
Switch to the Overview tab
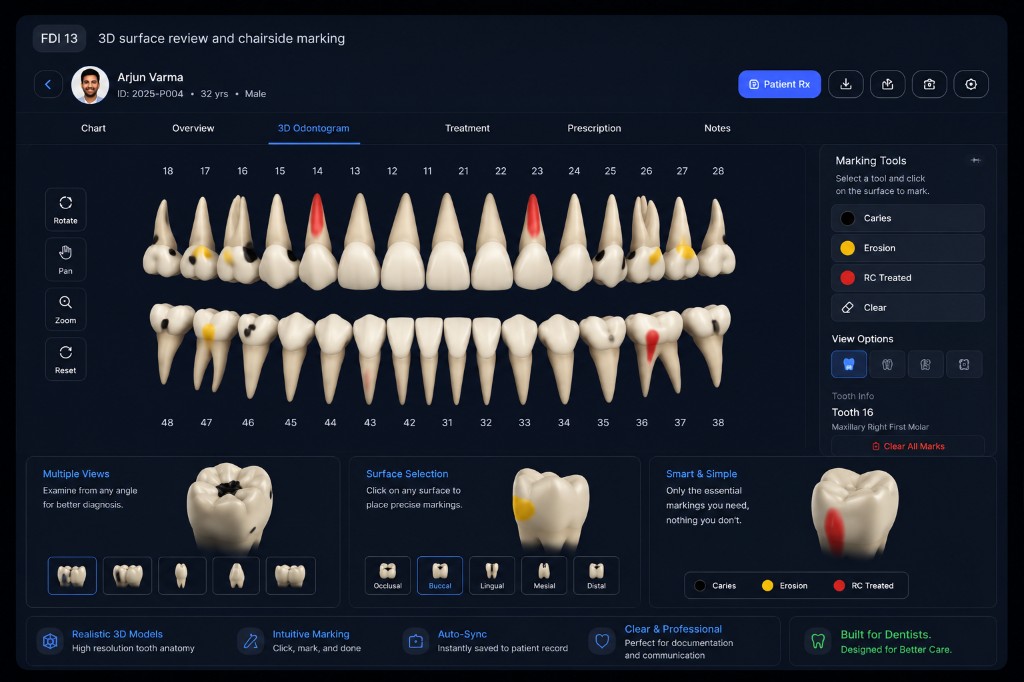pos(193,128)
